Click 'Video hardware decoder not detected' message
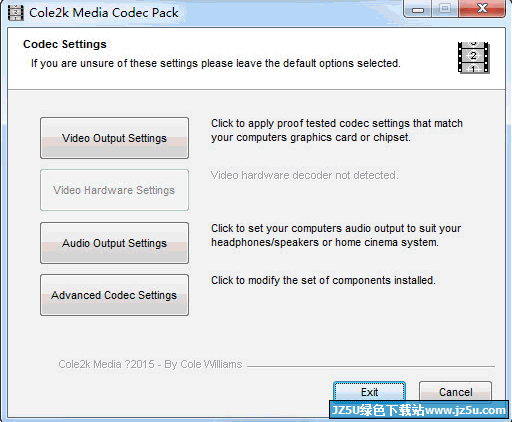Image resolution: width=512 pixels, height=422 pixels. pyautogui.click(x=304, y=175)
